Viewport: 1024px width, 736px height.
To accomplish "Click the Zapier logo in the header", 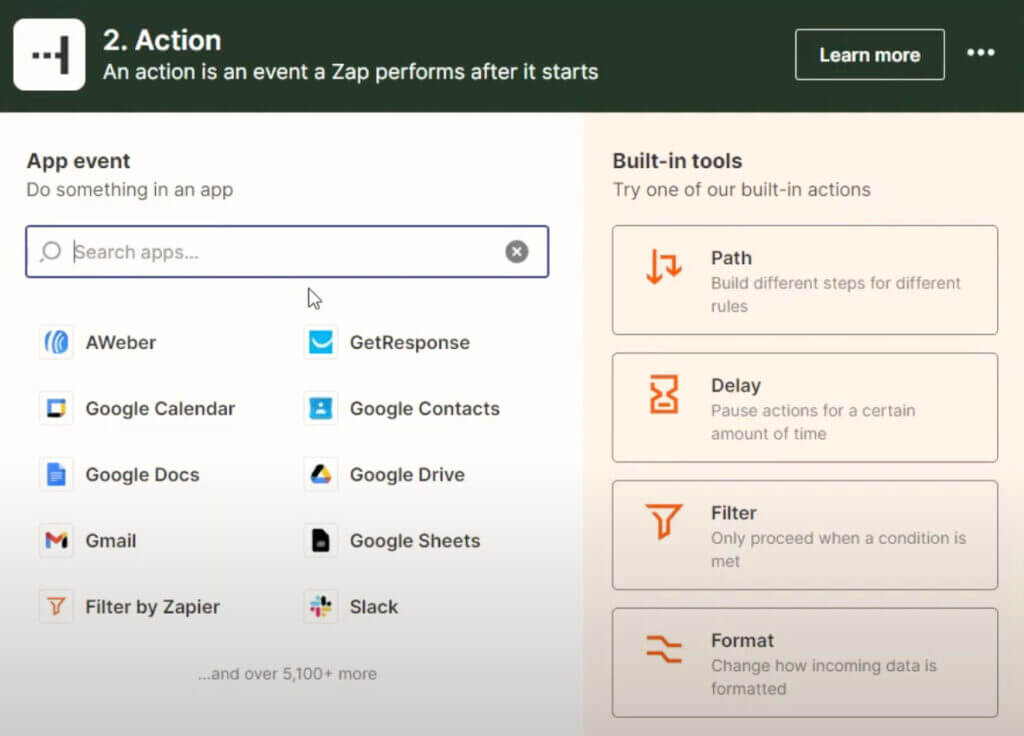I will click(x=49, y=54).
